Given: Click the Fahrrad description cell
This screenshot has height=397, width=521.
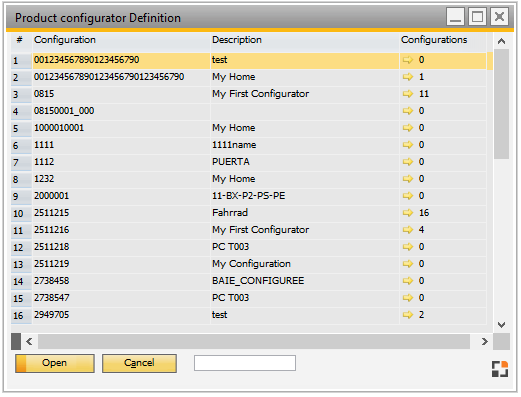Looking at the screenshot, I should coord(305,213).
